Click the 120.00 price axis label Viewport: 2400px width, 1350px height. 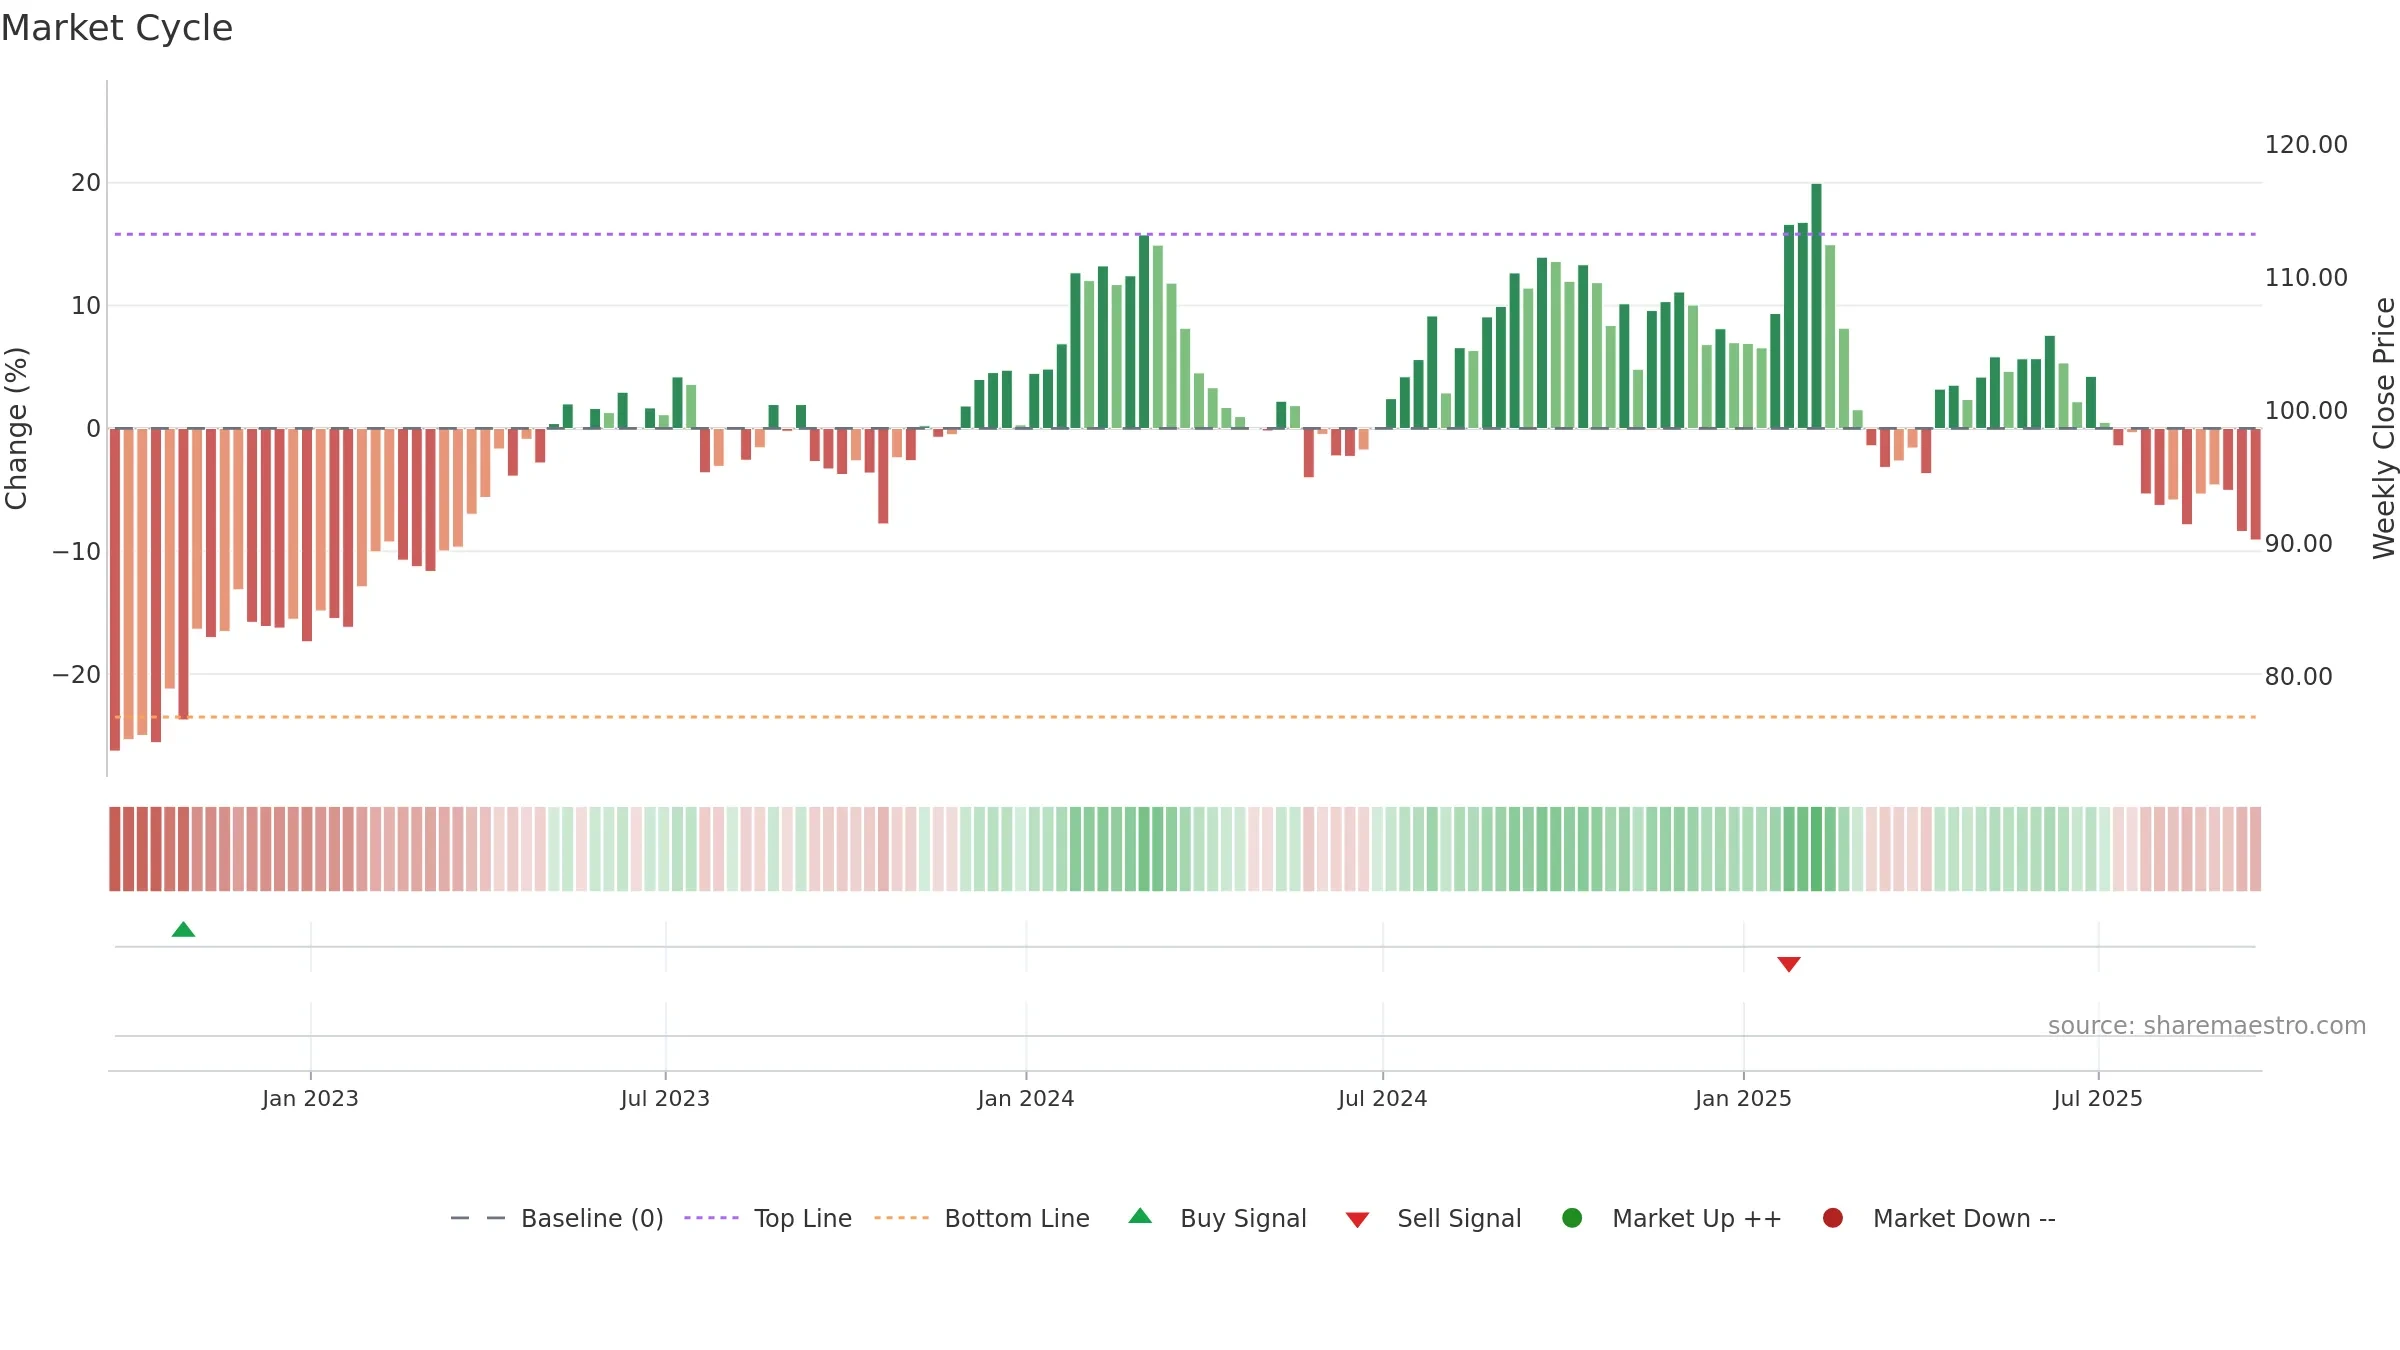pos(2306,145)
